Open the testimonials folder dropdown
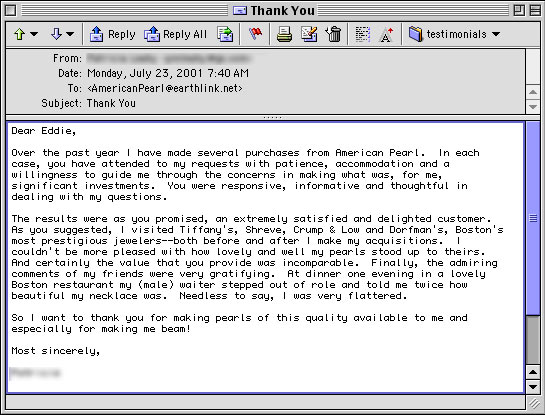Viewport: 545px width, 415px height. click(x=454, y=34)
